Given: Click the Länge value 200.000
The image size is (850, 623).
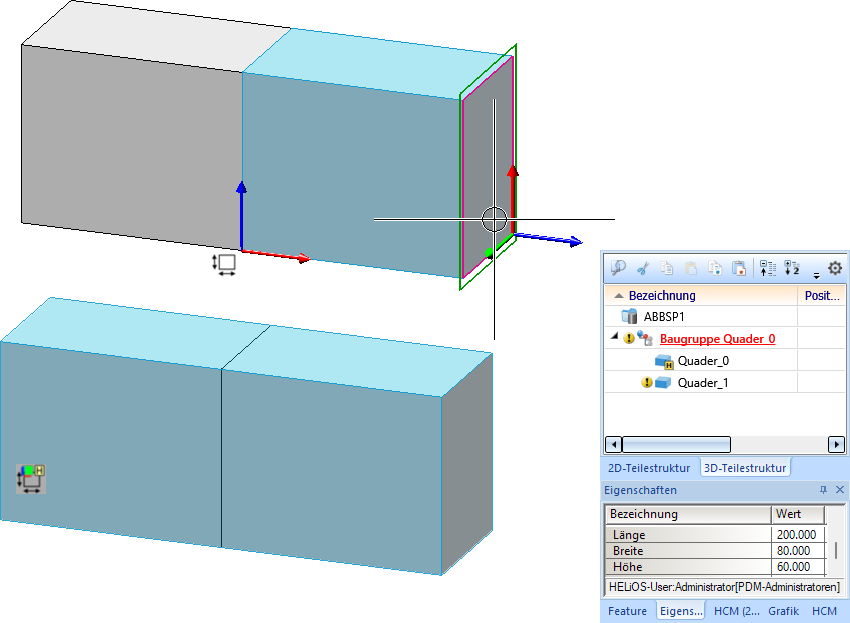Looking at the screenshot, I should [796, 535].
